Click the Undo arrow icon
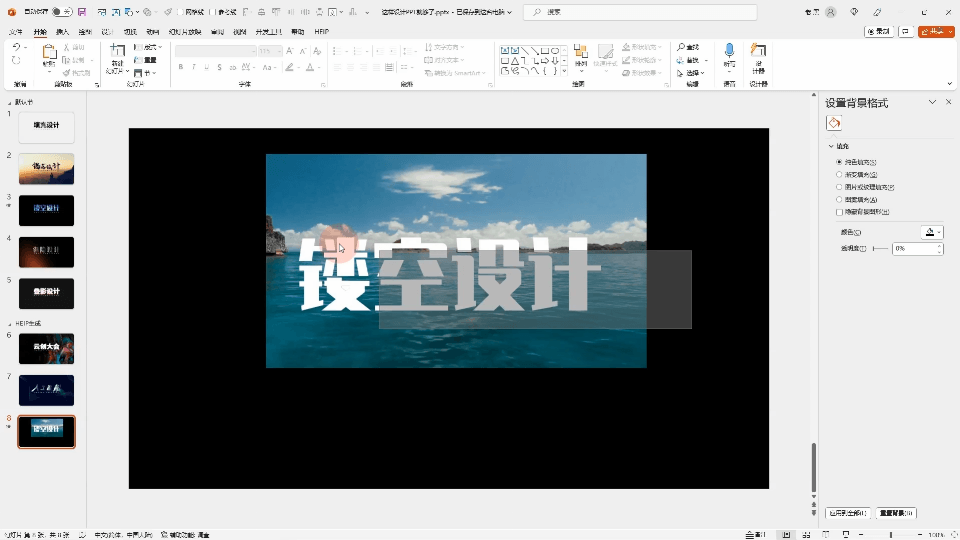 17,47
